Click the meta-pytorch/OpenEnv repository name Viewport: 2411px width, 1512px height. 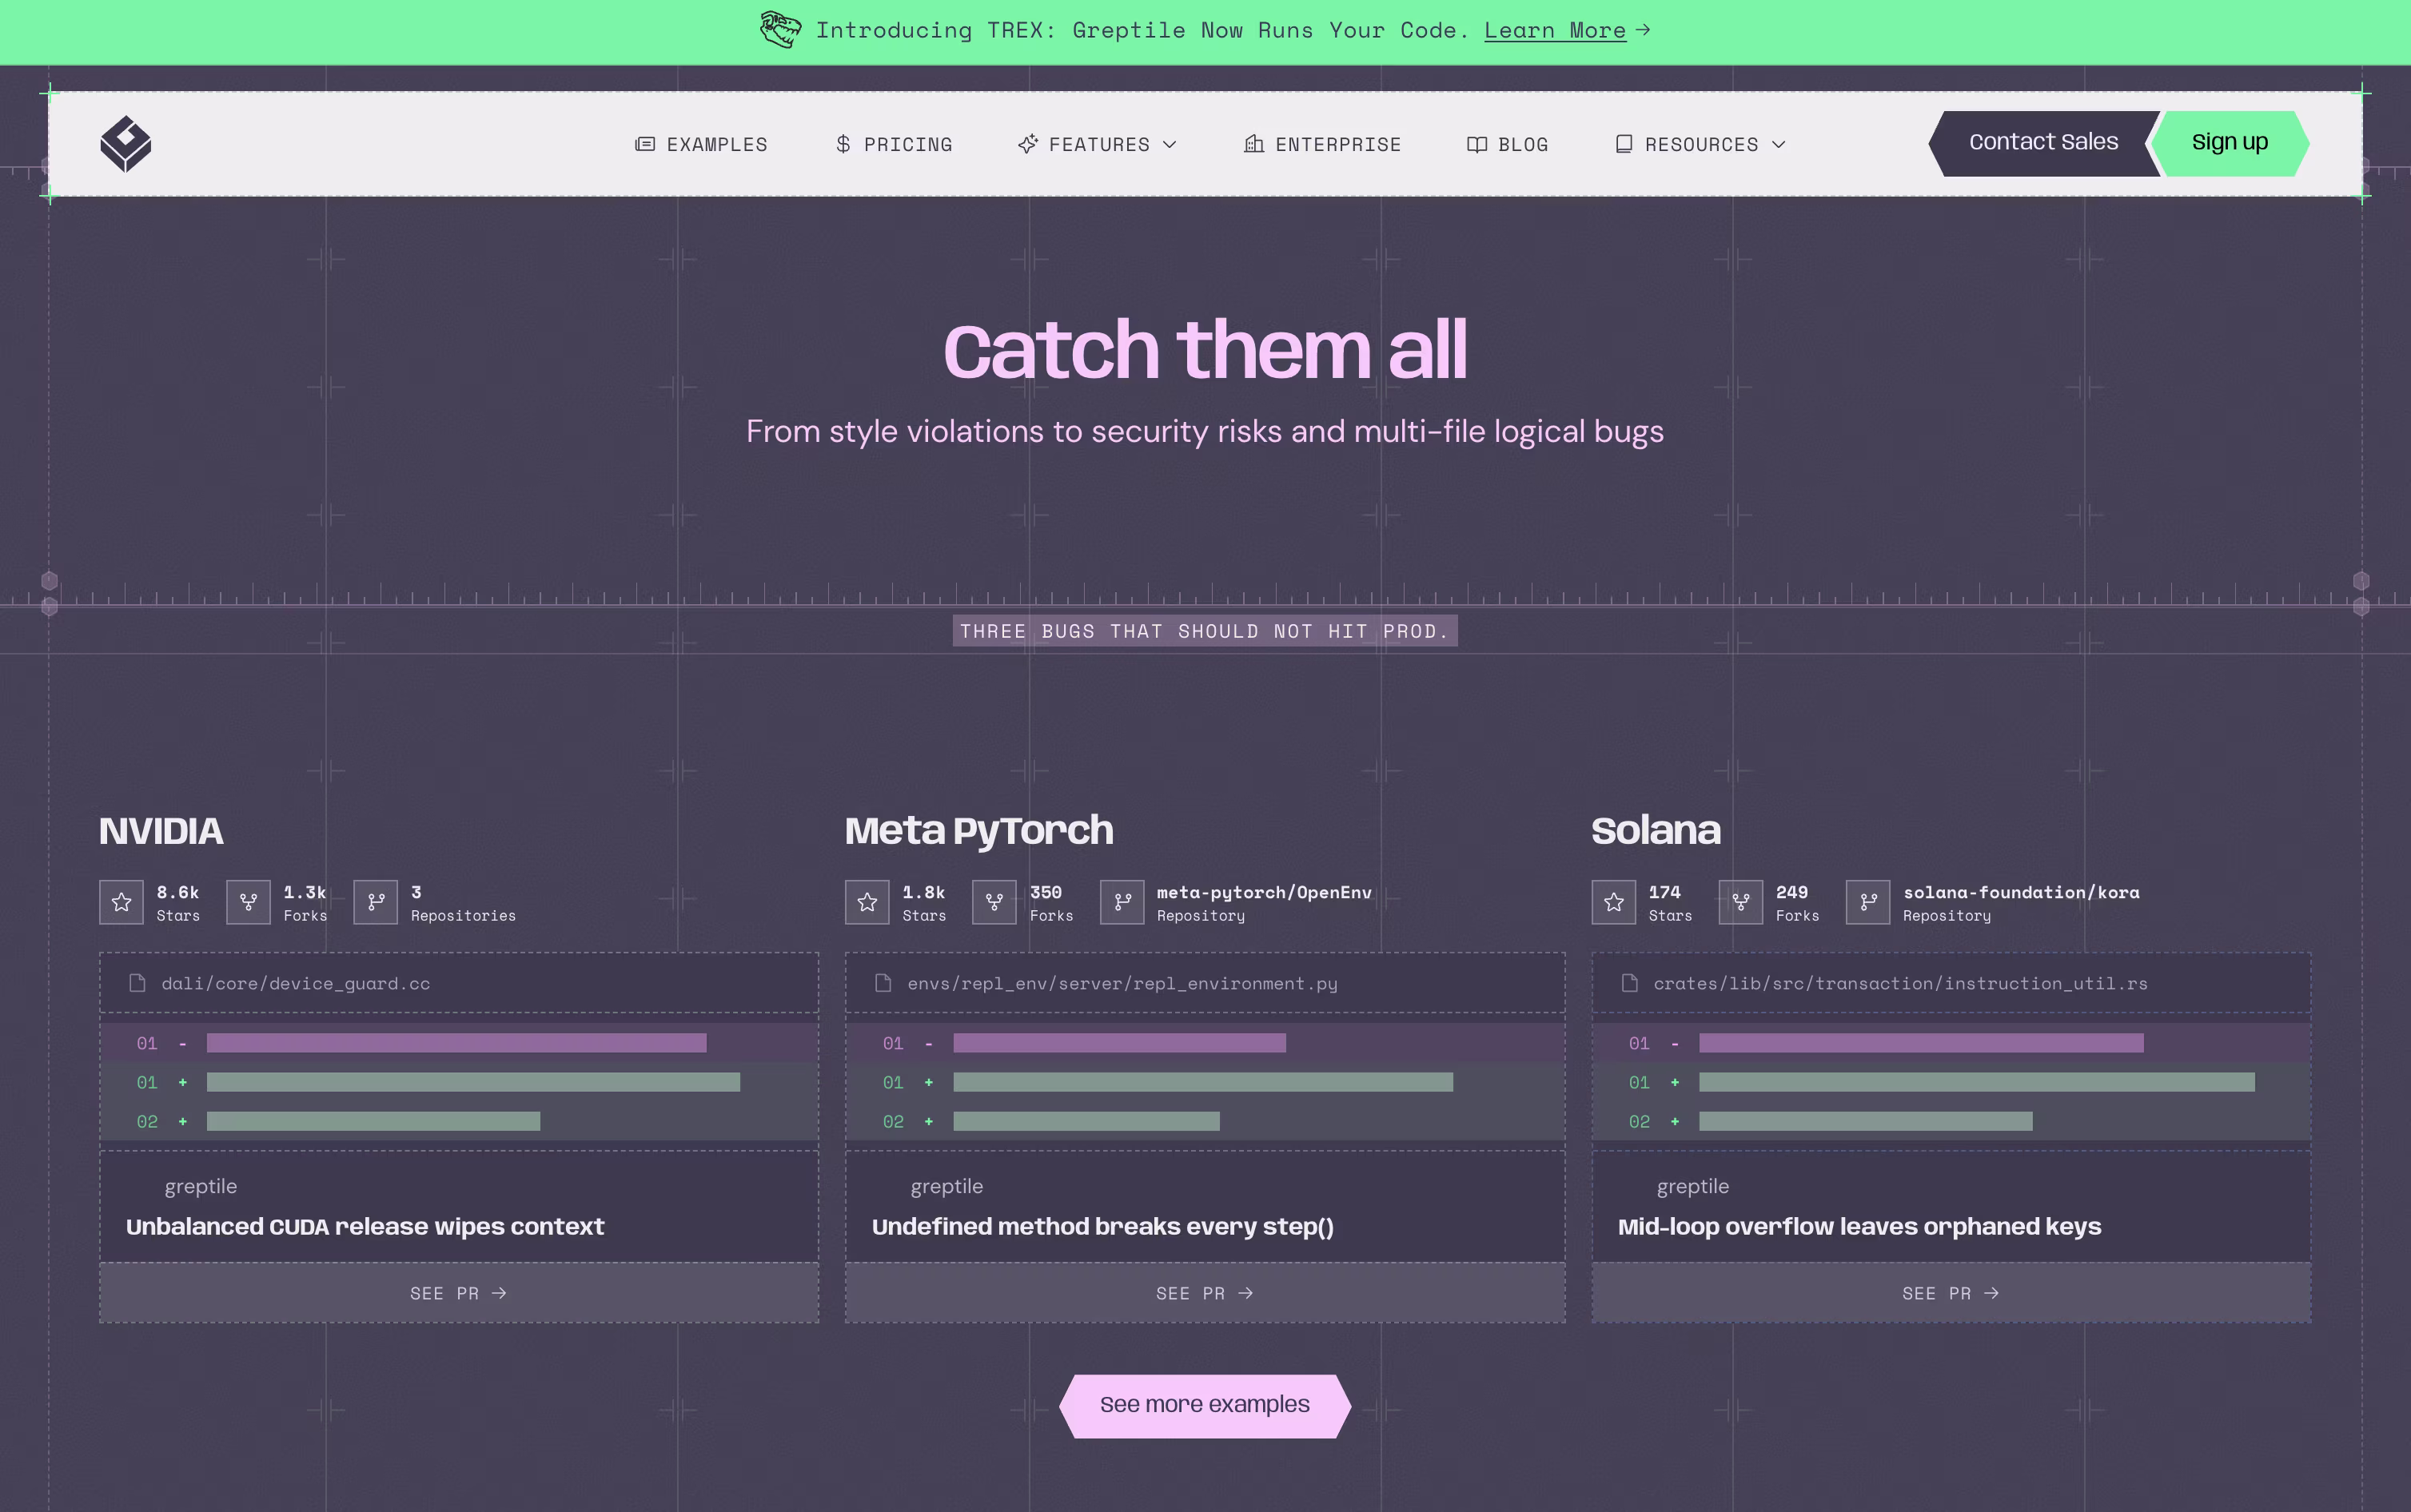pyautogui.click(x=1264, y=892)
